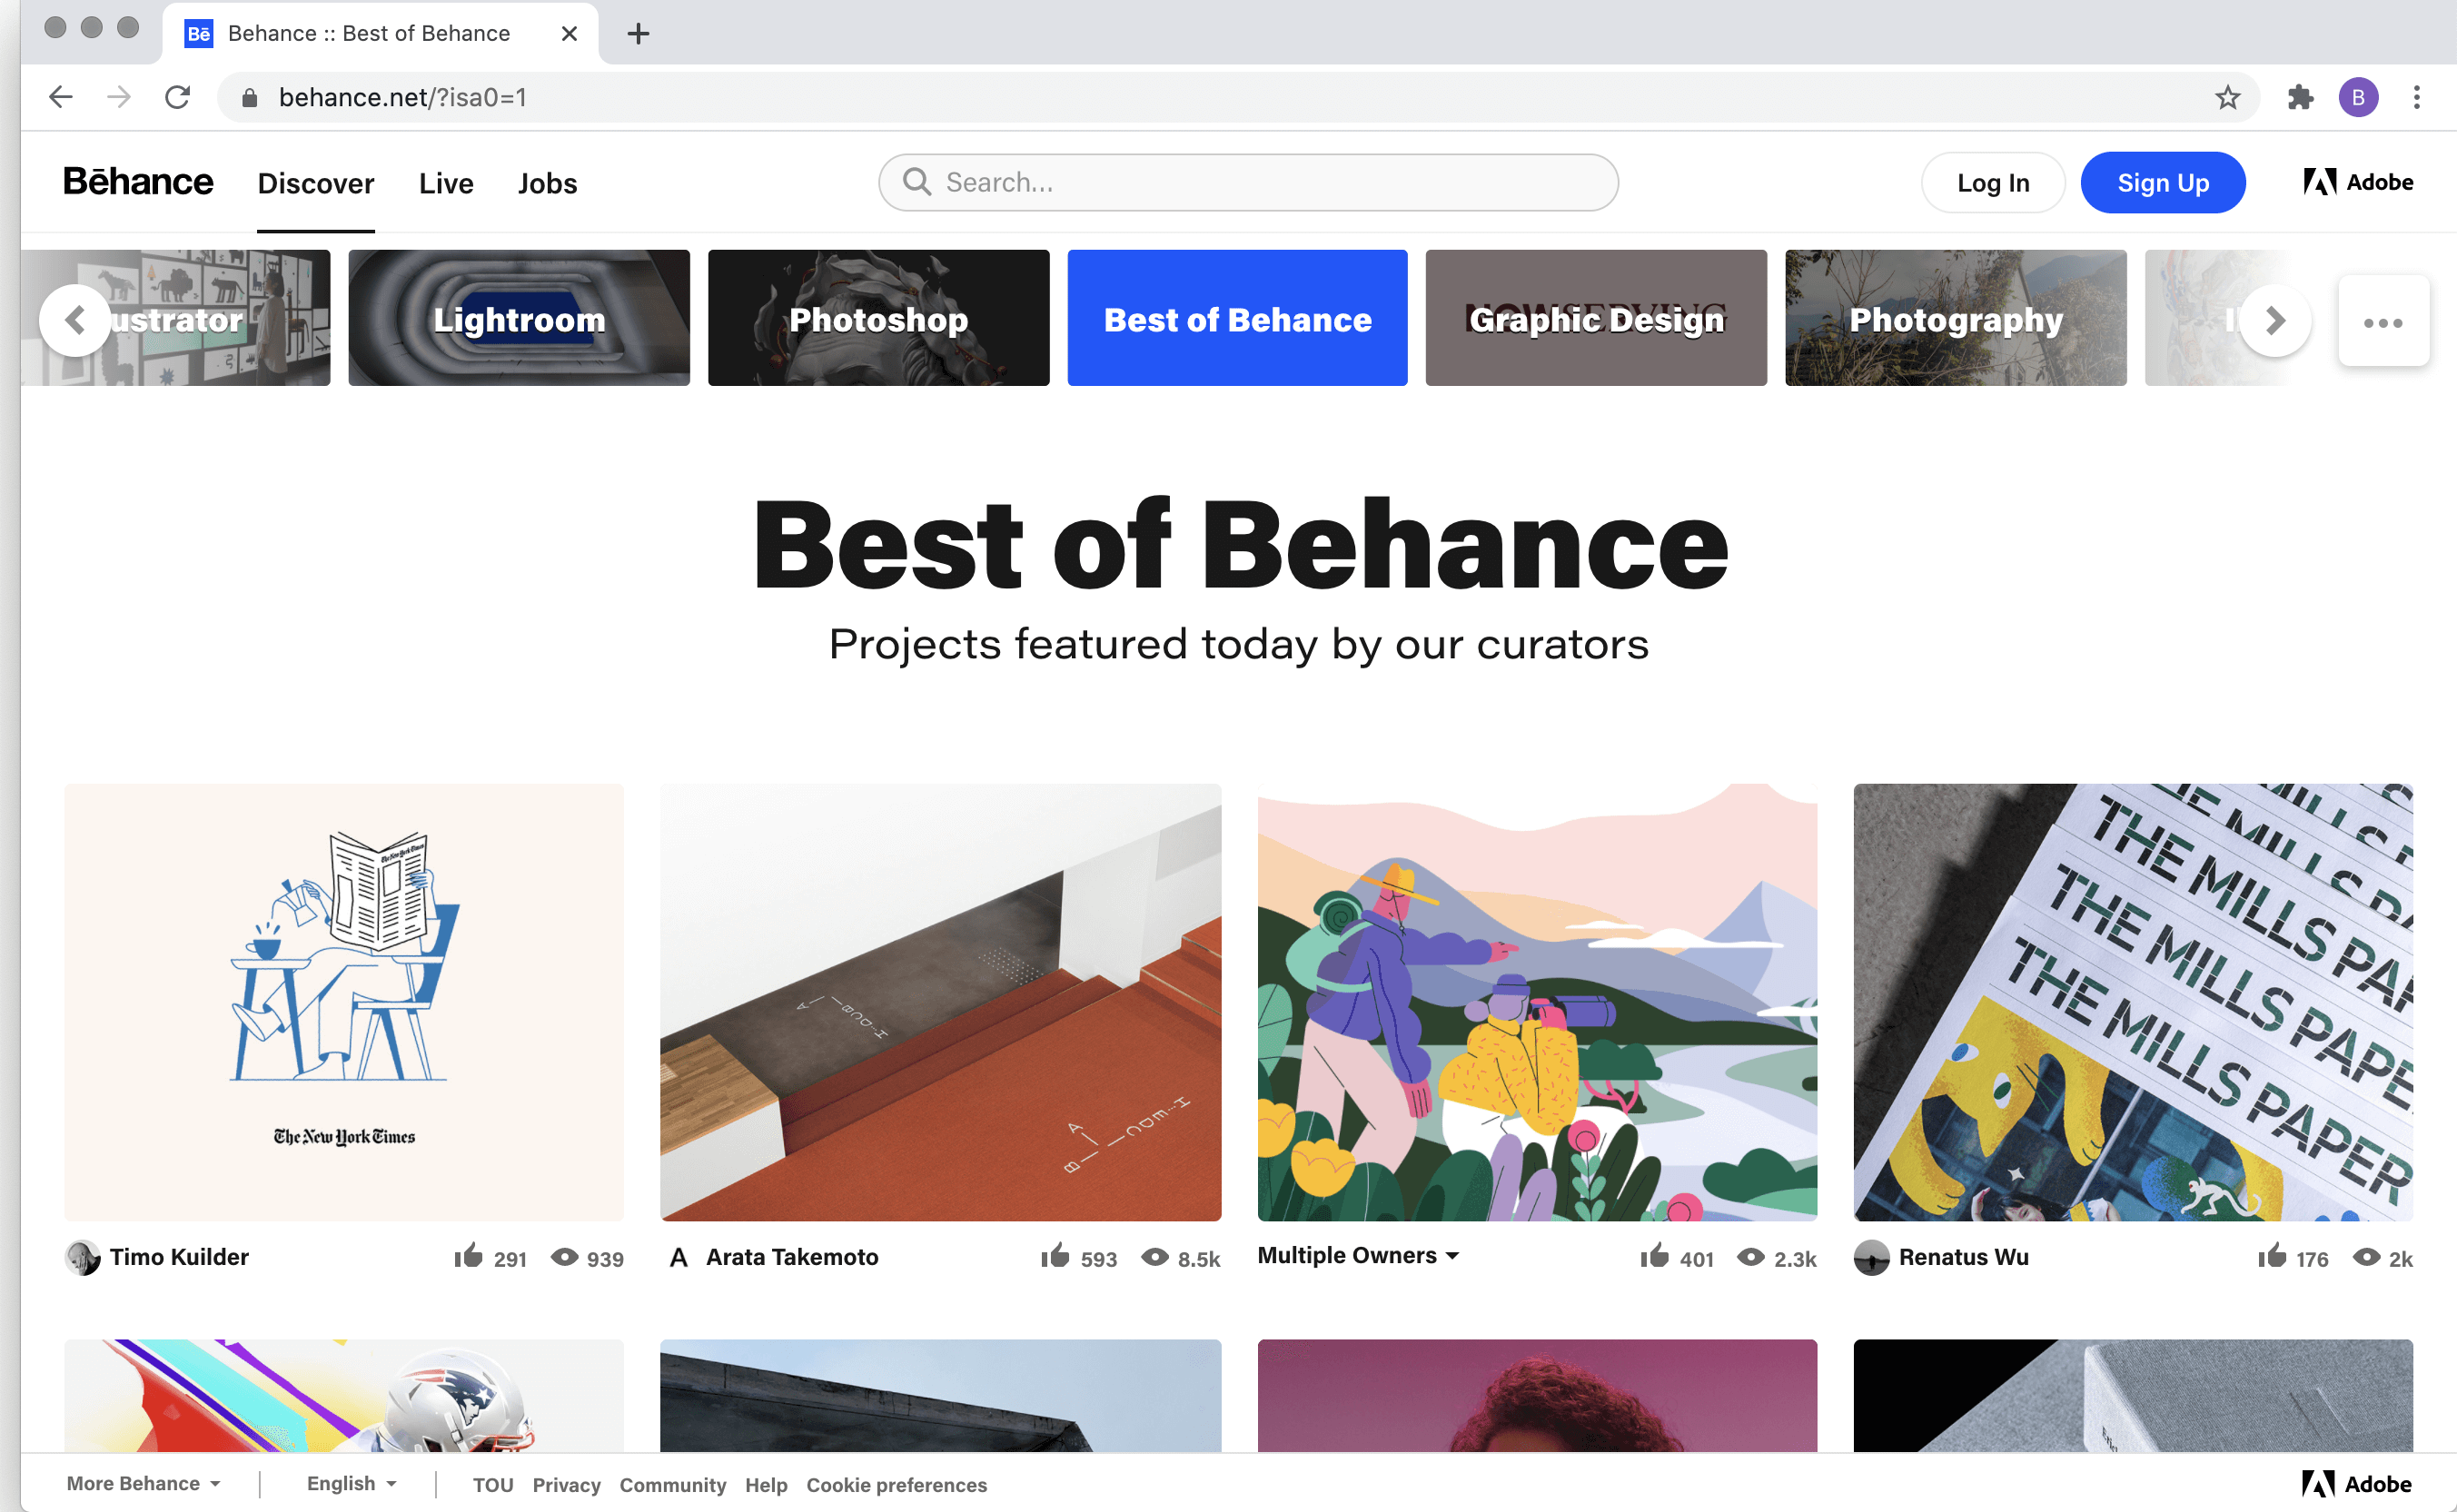Focus the Search field
The image size is (2457, 1512).
(1248, 182)
